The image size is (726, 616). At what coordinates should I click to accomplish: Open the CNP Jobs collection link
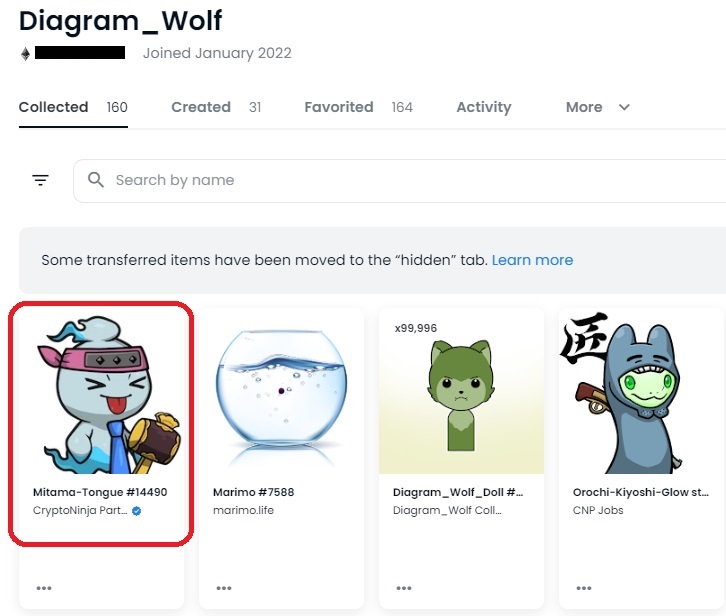[598, 510]
